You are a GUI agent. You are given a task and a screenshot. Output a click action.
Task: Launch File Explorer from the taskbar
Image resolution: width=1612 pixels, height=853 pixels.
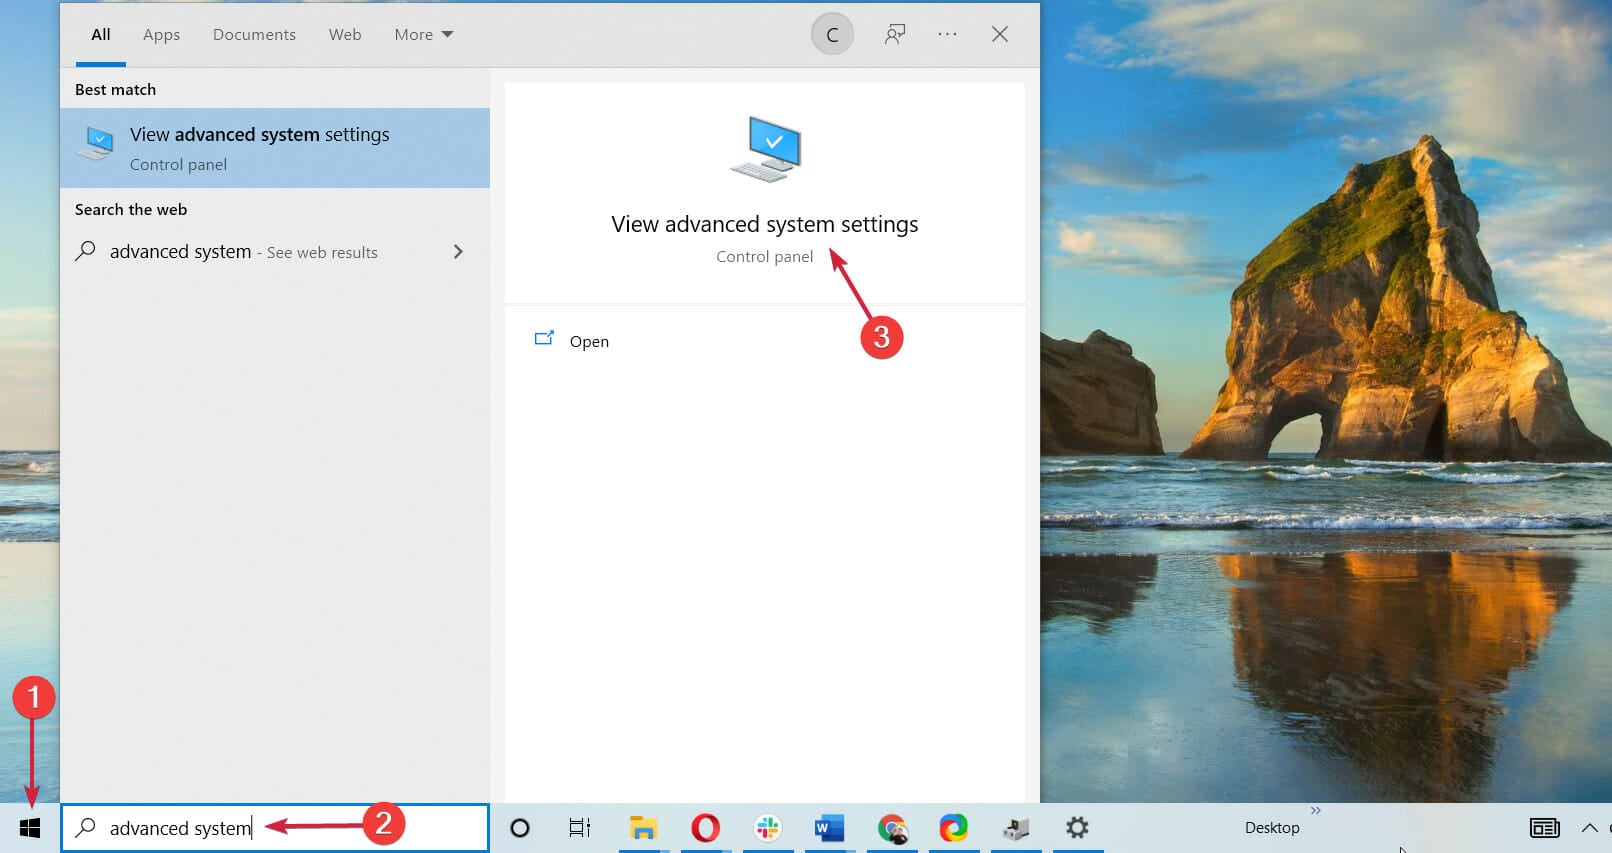tap(643, 828)
